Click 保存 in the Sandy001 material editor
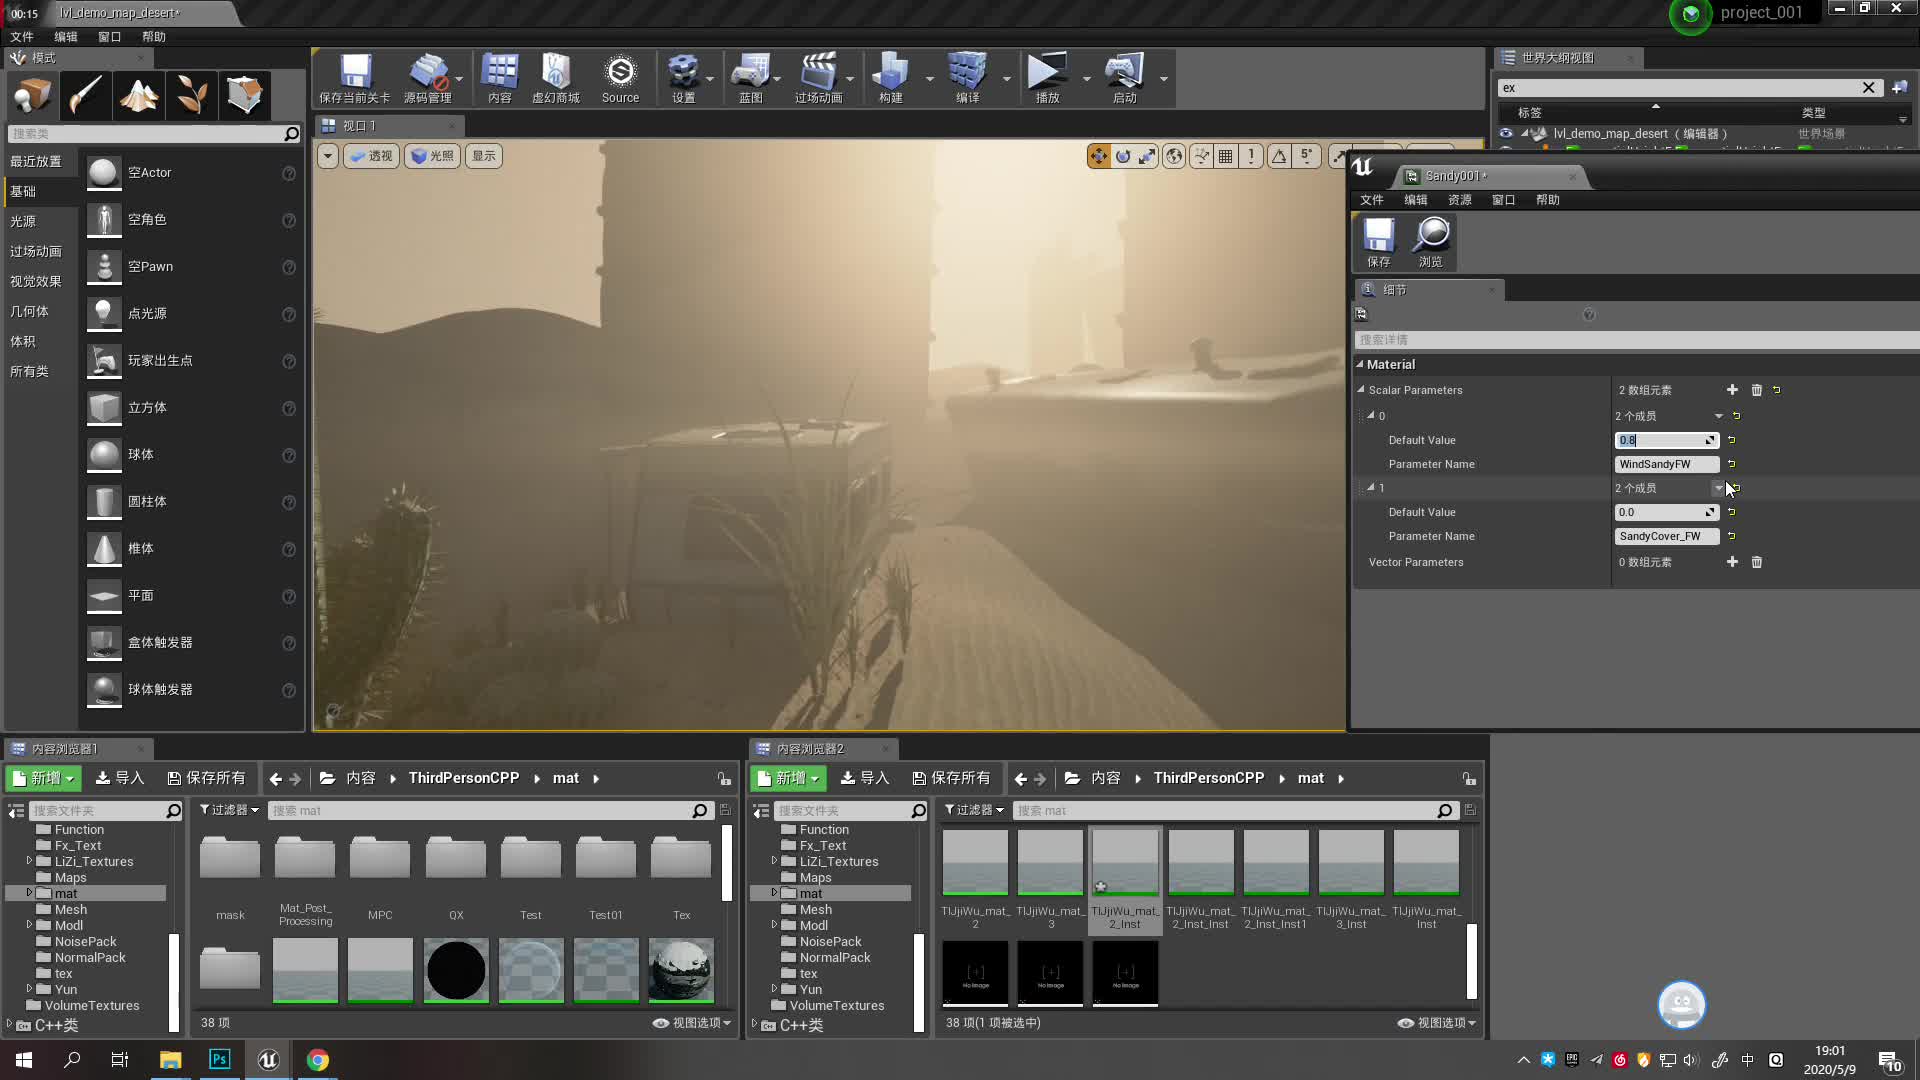Image resolution: width=1920 pixels, height=1080 pixels. coord(1378,240)
